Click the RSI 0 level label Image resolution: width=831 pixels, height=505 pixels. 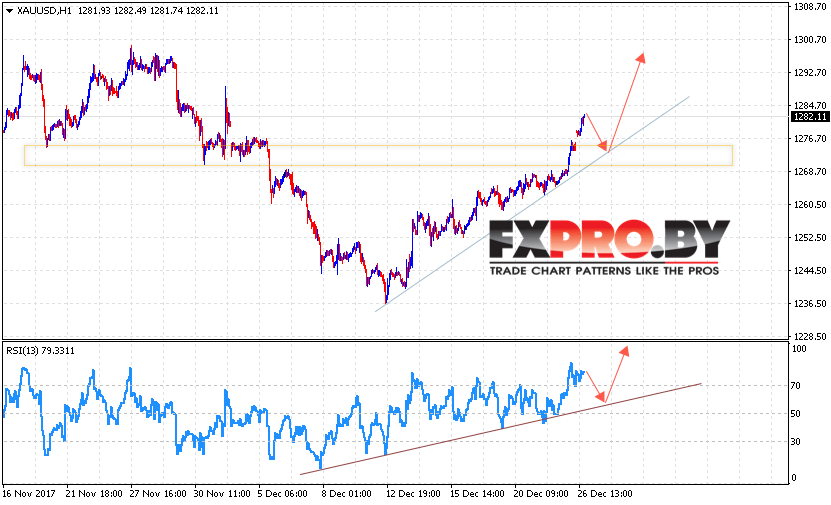pyautogui.click(x=794, y=477)
